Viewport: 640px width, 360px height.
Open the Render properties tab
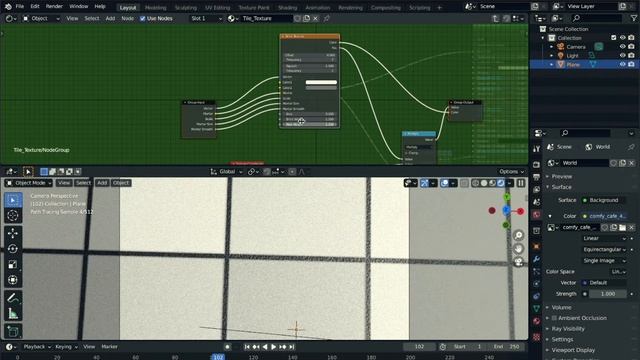536,164
